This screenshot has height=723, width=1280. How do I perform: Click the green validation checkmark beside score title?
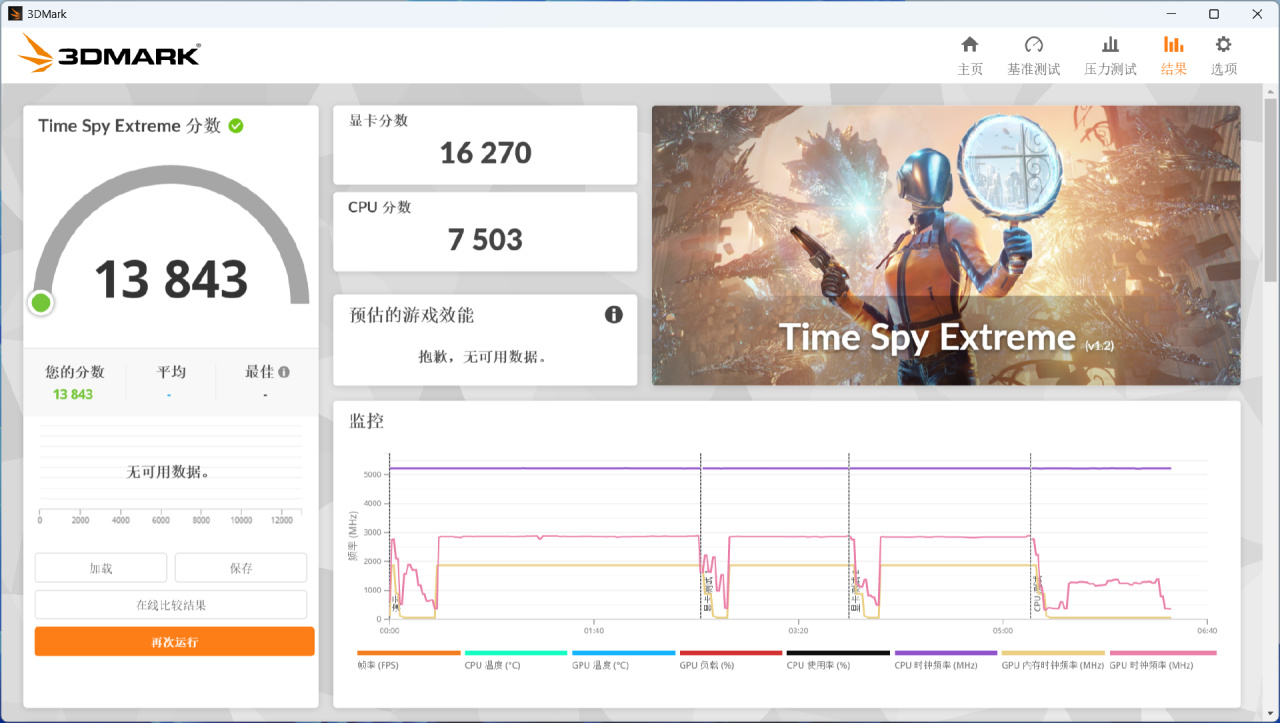(x=236, y=126)
